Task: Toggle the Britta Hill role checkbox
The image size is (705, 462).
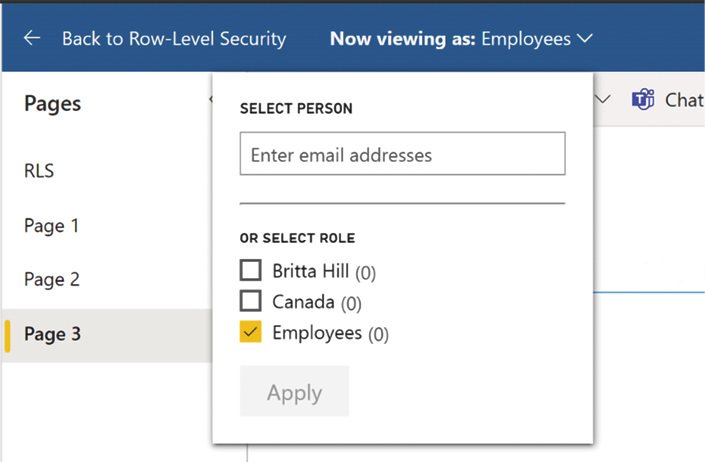Action: 250,270
